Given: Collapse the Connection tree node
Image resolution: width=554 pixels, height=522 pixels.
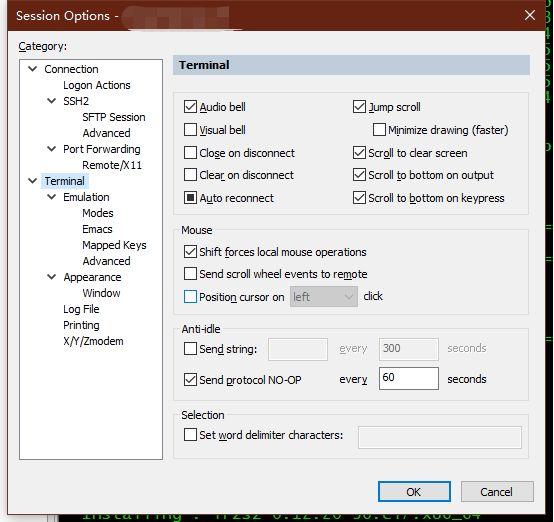Looking at the screenshot, I should 33,69.
